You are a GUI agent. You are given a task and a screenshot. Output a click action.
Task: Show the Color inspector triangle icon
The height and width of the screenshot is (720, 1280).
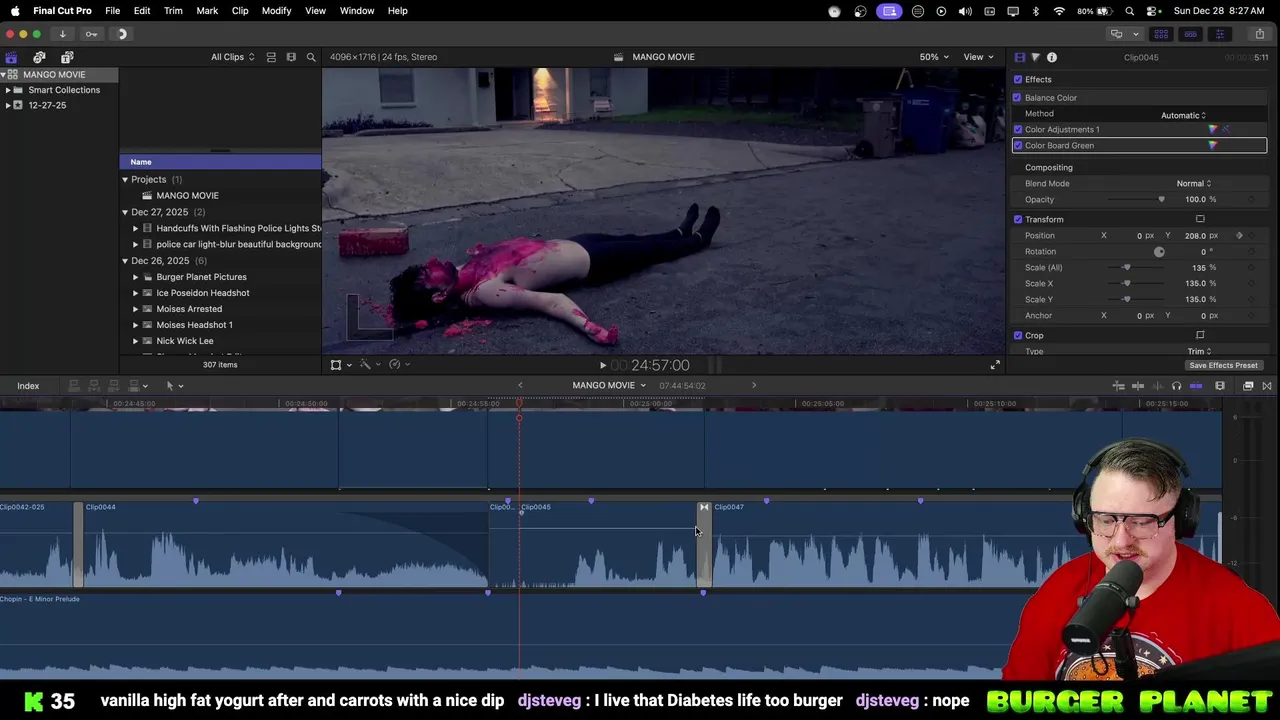(x=1035, y=57)
